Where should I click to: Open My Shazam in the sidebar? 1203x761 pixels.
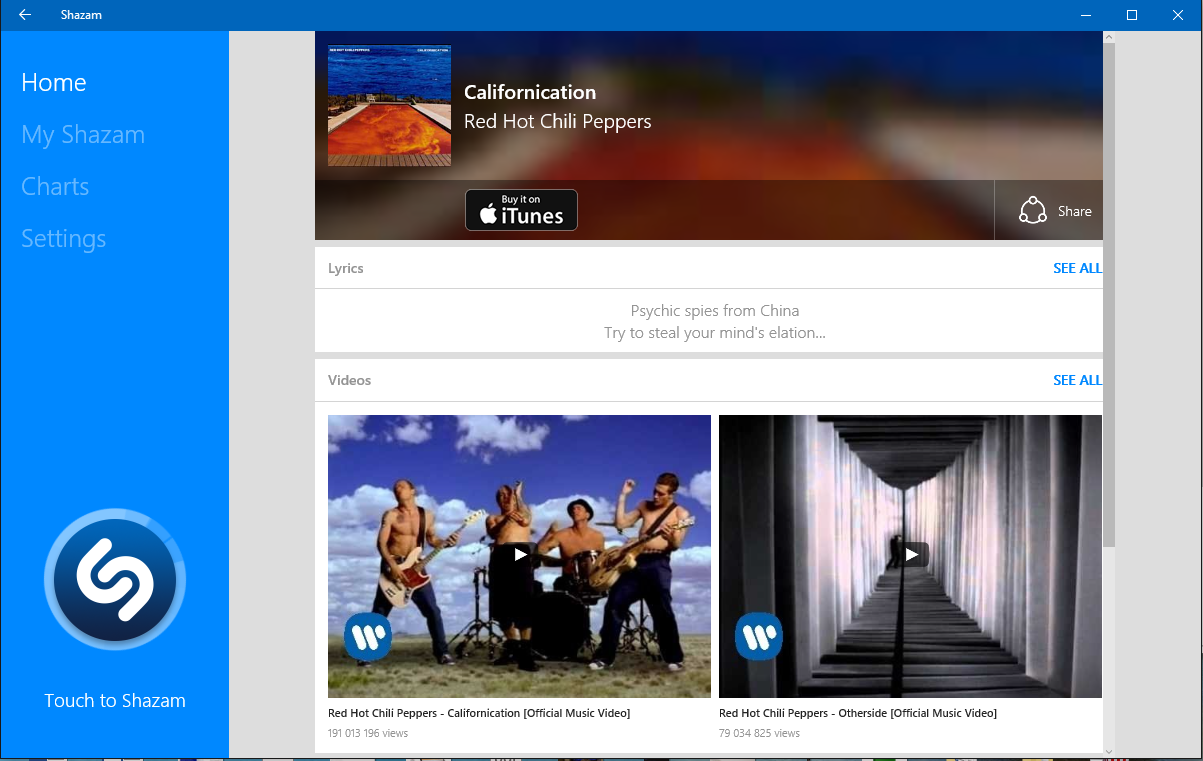pyautogui.click(x=83, y=135)
